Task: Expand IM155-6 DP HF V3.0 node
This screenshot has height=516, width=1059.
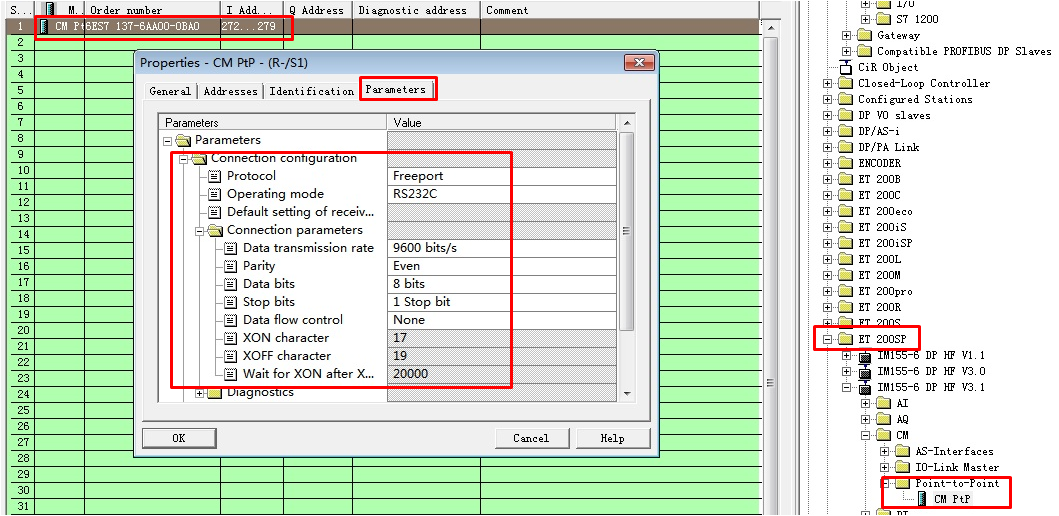Action: (846, 371)
